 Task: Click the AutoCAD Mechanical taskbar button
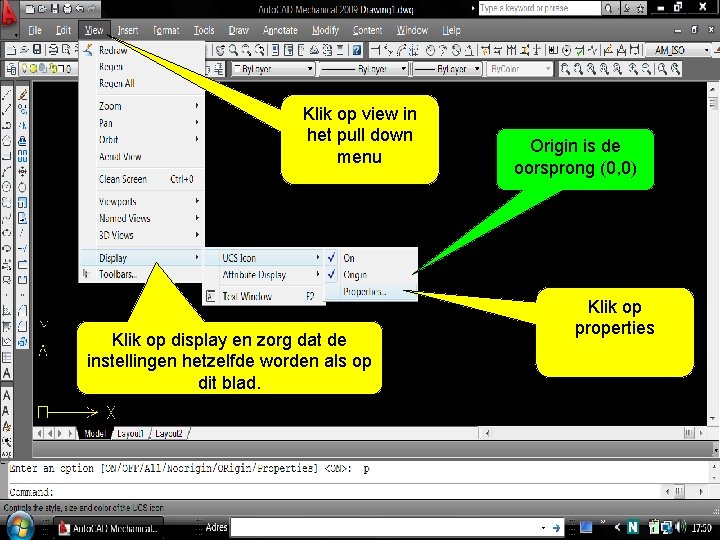109,528
